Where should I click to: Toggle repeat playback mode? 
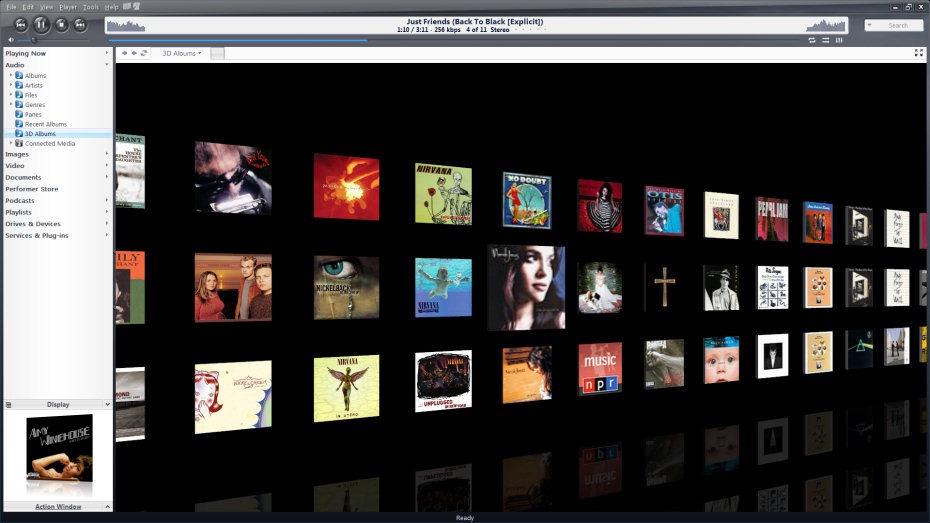point(811,40)
